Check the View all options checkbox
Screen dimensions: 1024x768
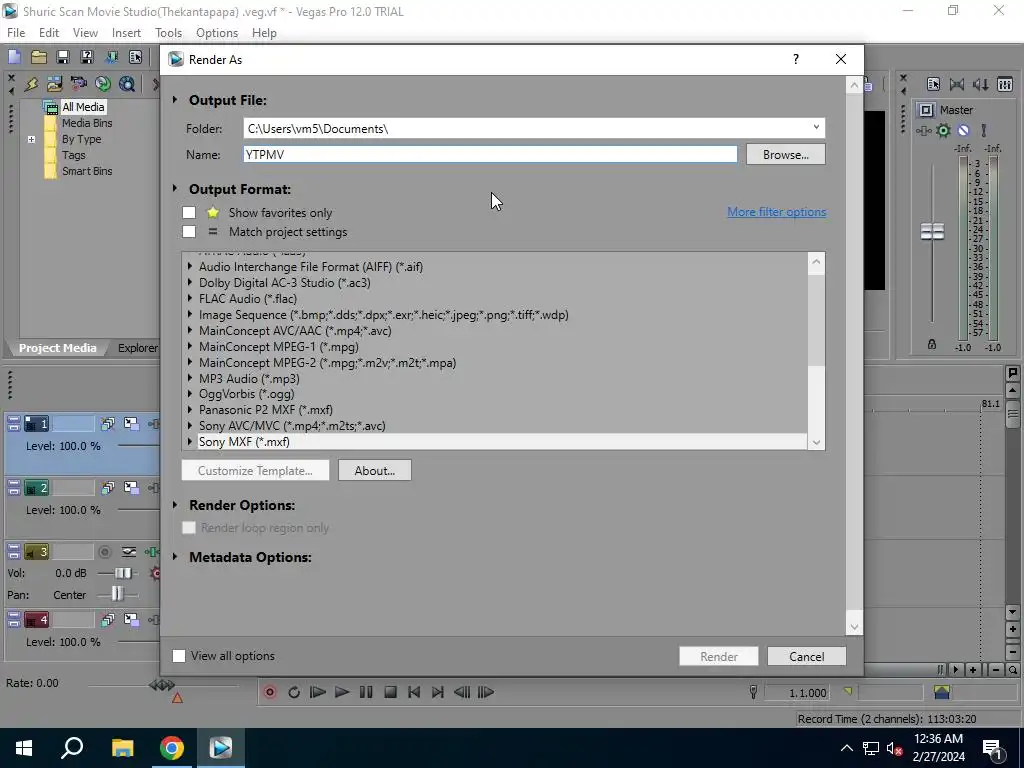pos(179,656)
